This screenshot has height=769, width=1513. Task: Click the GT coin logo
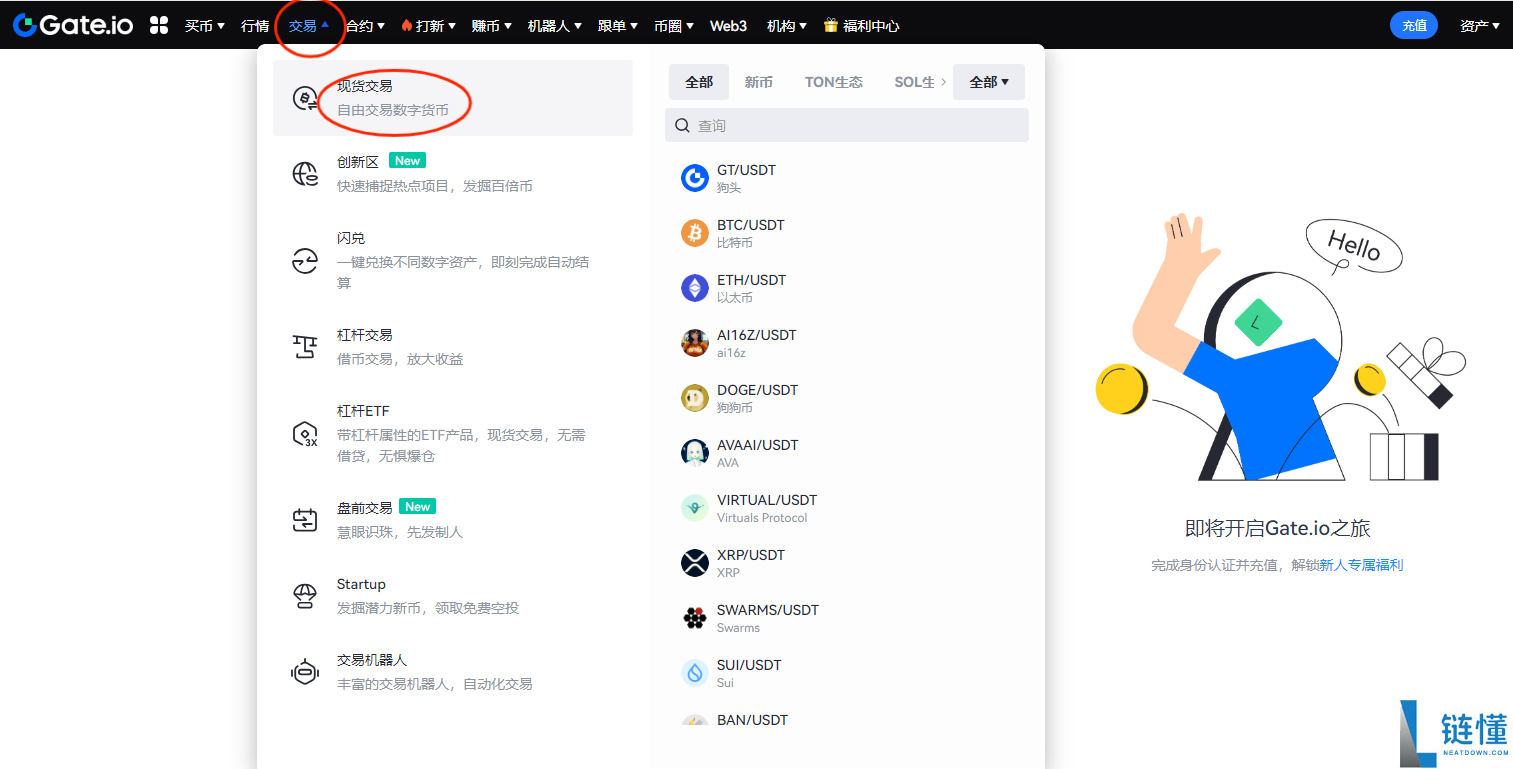695,178
